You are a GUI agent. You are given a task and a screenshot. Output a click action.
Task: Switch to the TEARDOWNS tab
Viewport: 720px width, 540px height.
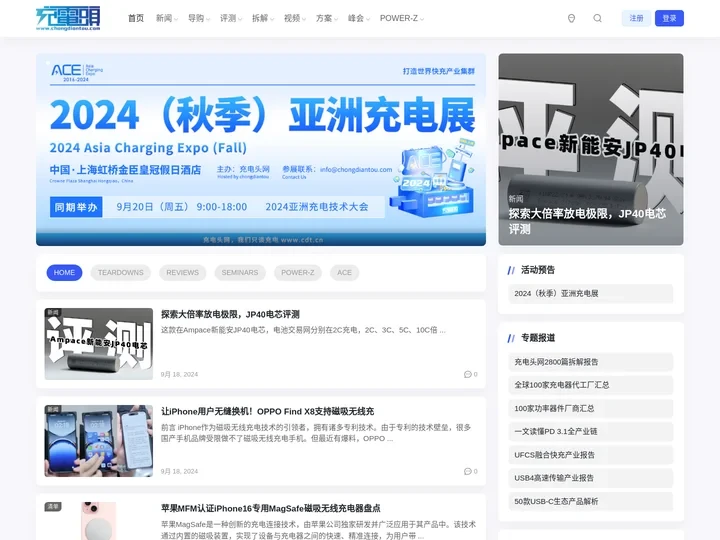[x=121, y=273]
